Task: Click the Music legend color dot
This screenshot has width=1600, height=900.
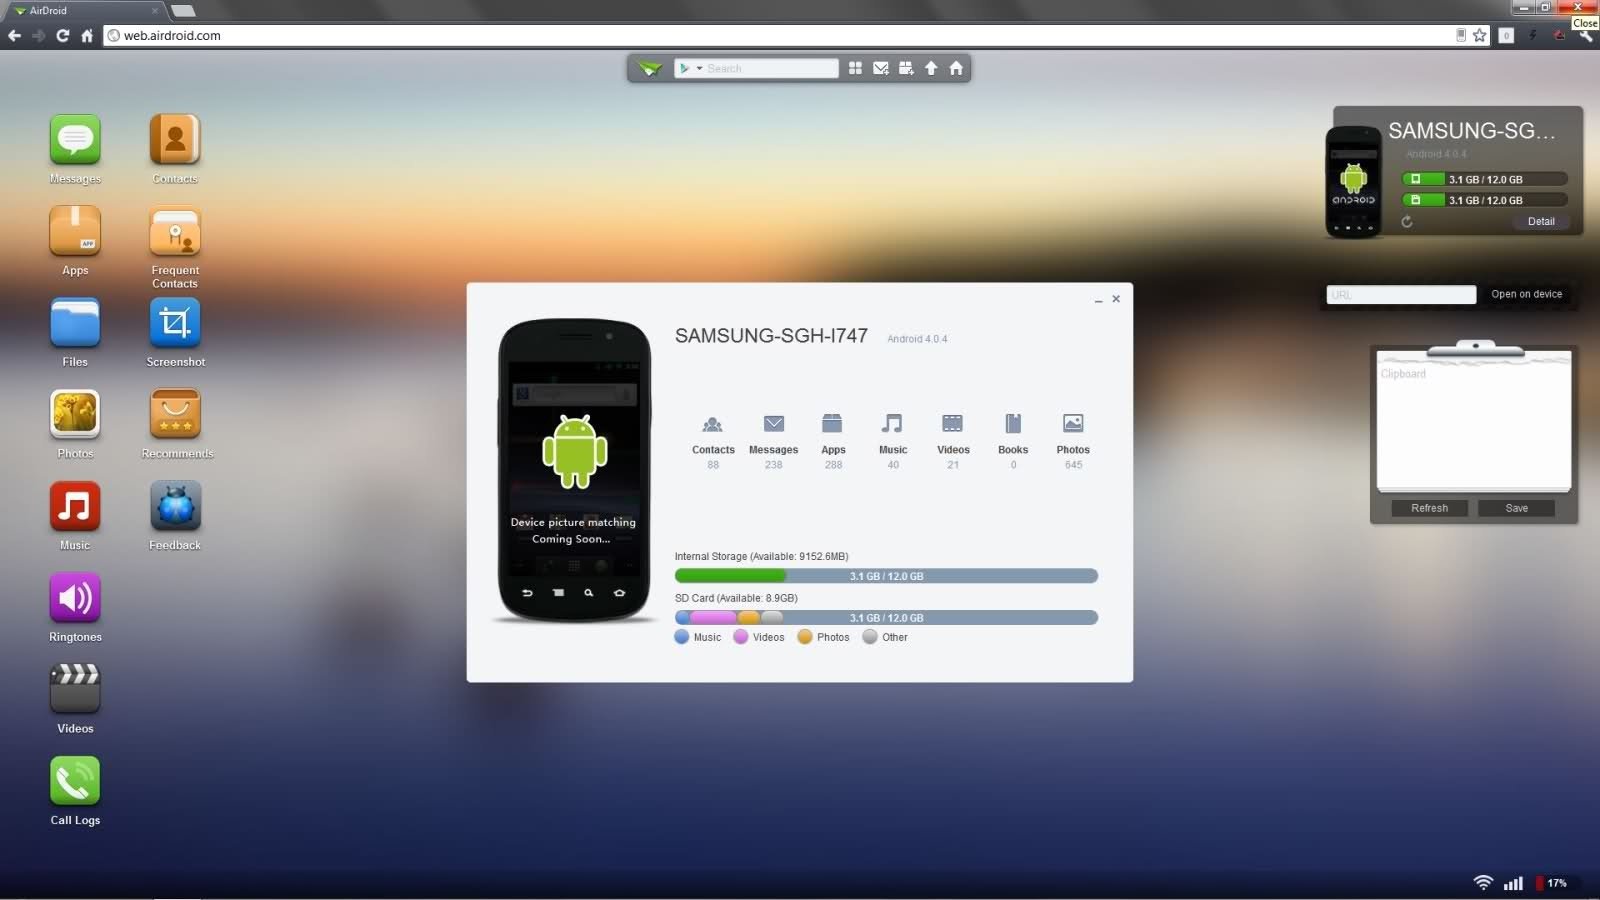Action: (682, 637)
